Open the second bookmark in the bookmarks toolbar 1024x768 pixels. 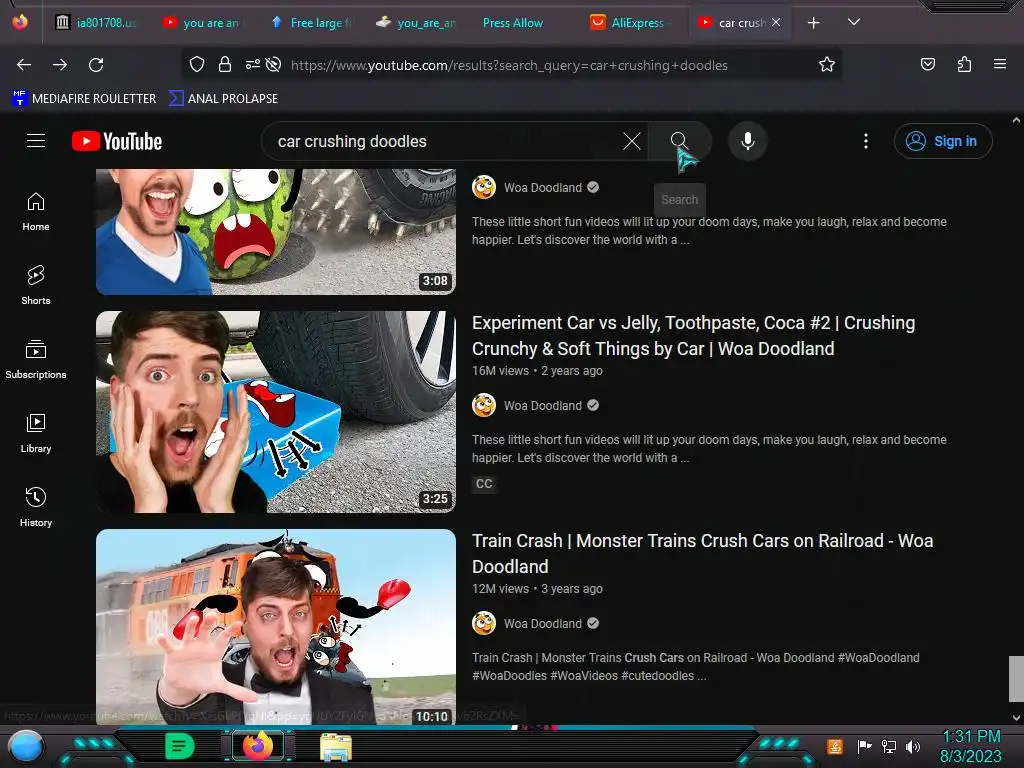(223, 99)
